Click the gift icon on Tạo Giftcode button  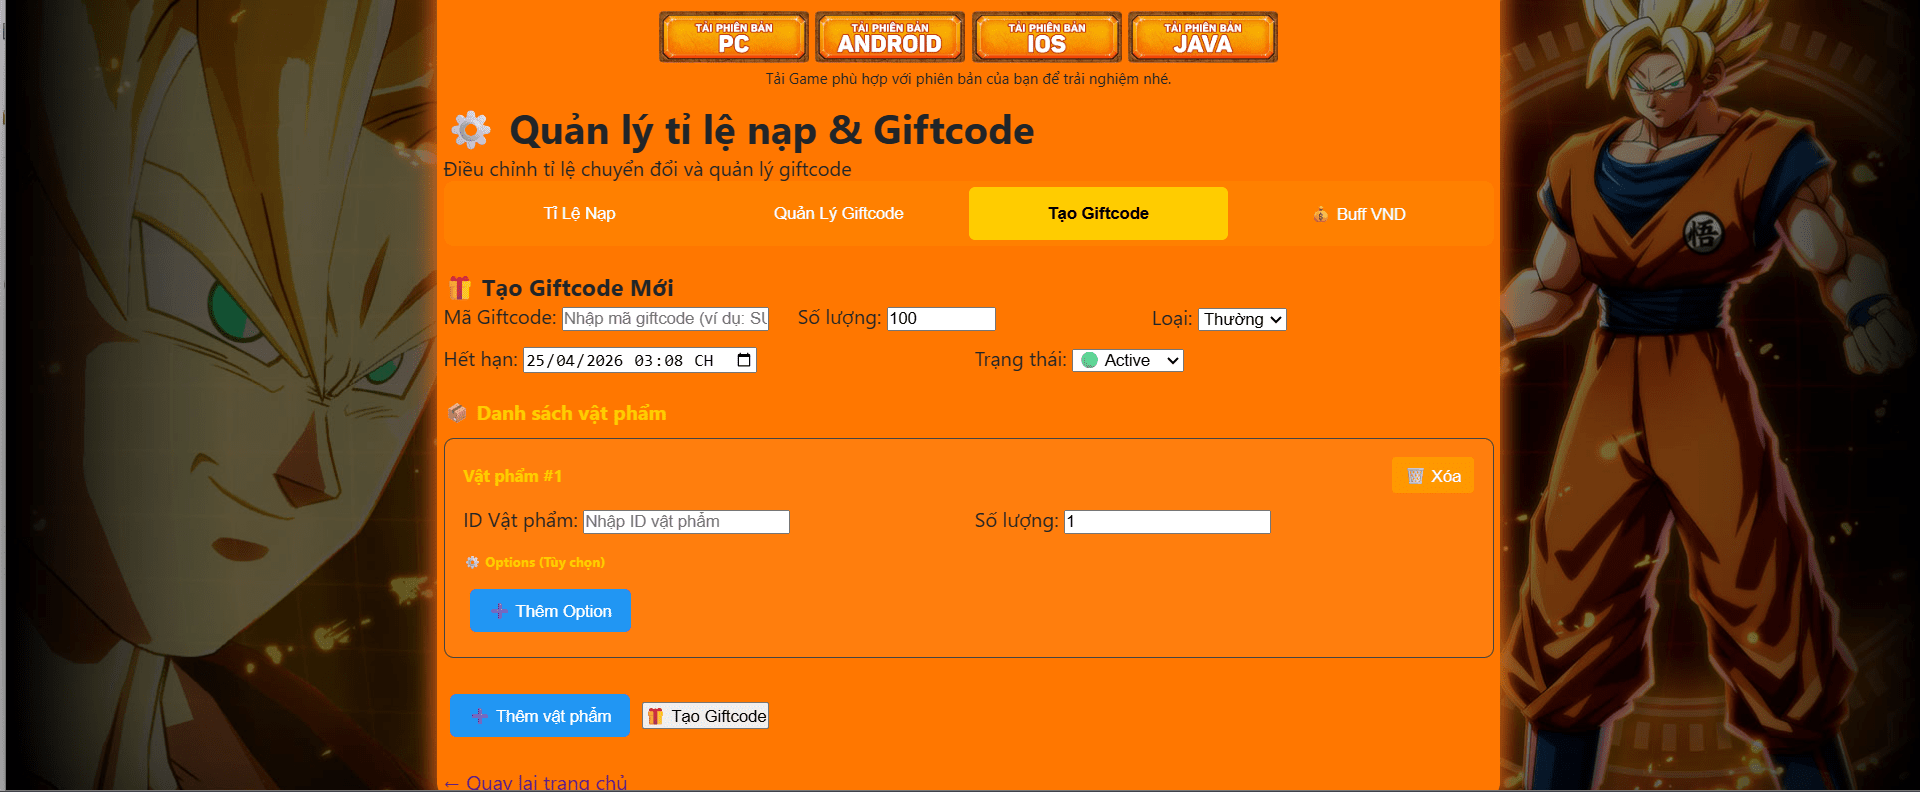[655, 716]
